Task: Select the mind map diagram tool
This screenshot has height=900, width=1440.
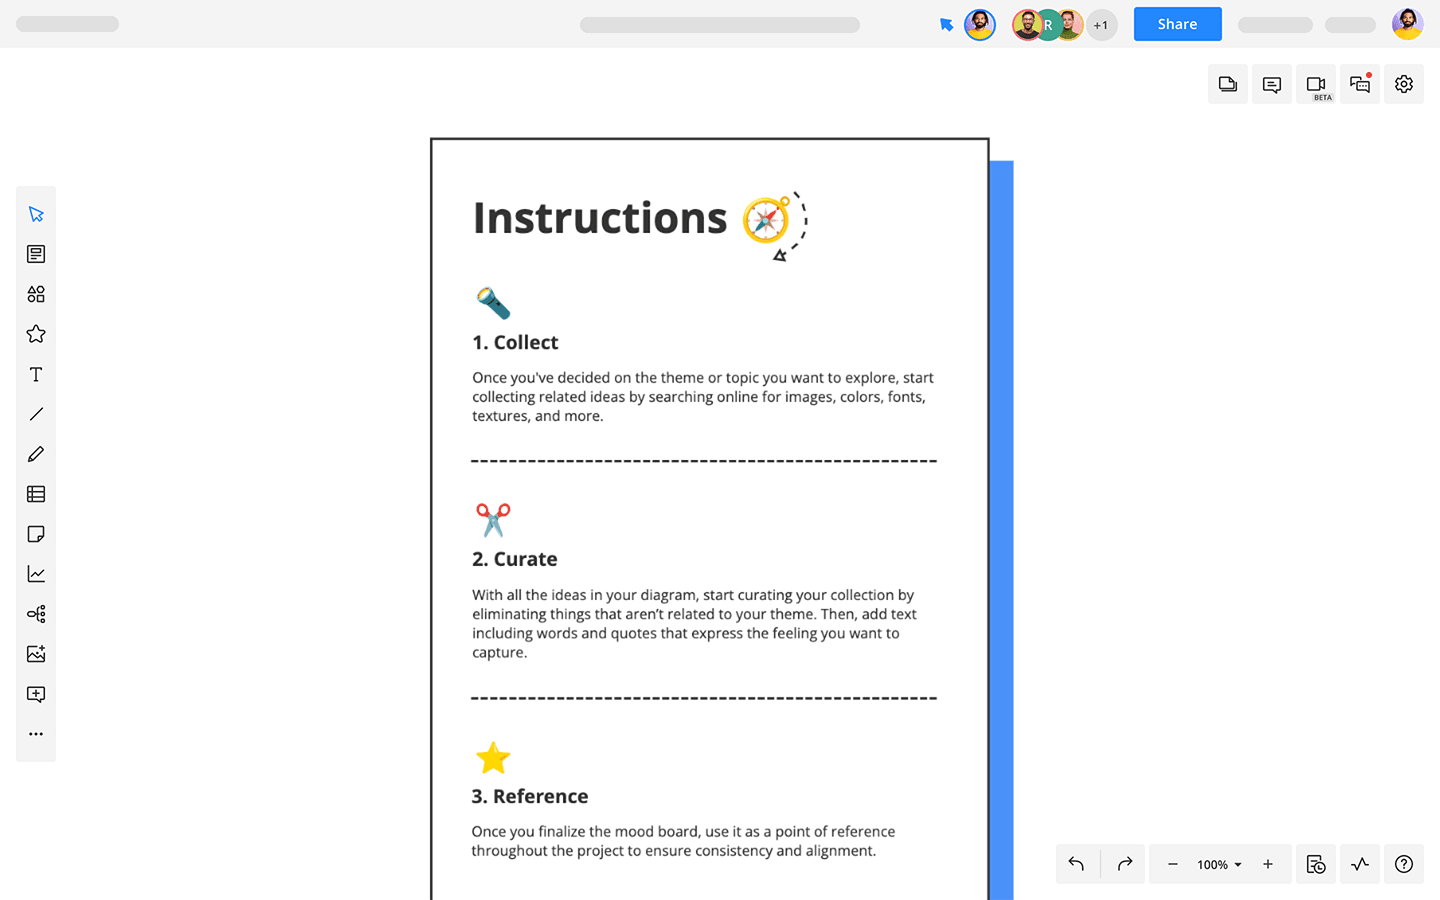Action: tap(36, 614)
